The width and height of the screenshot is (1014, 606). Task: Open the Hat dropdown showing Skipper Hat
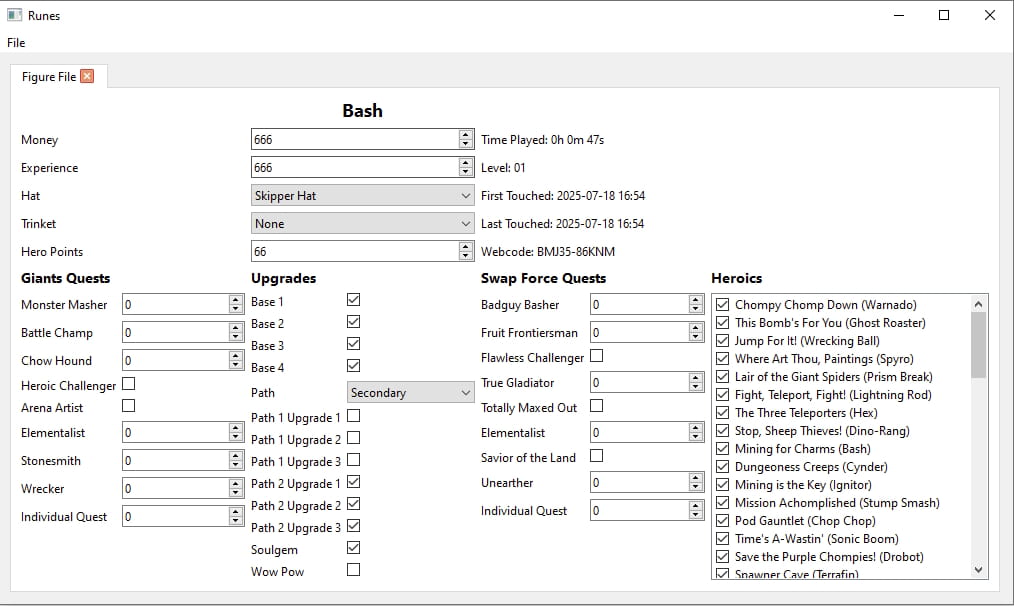(x=362, y=195)
